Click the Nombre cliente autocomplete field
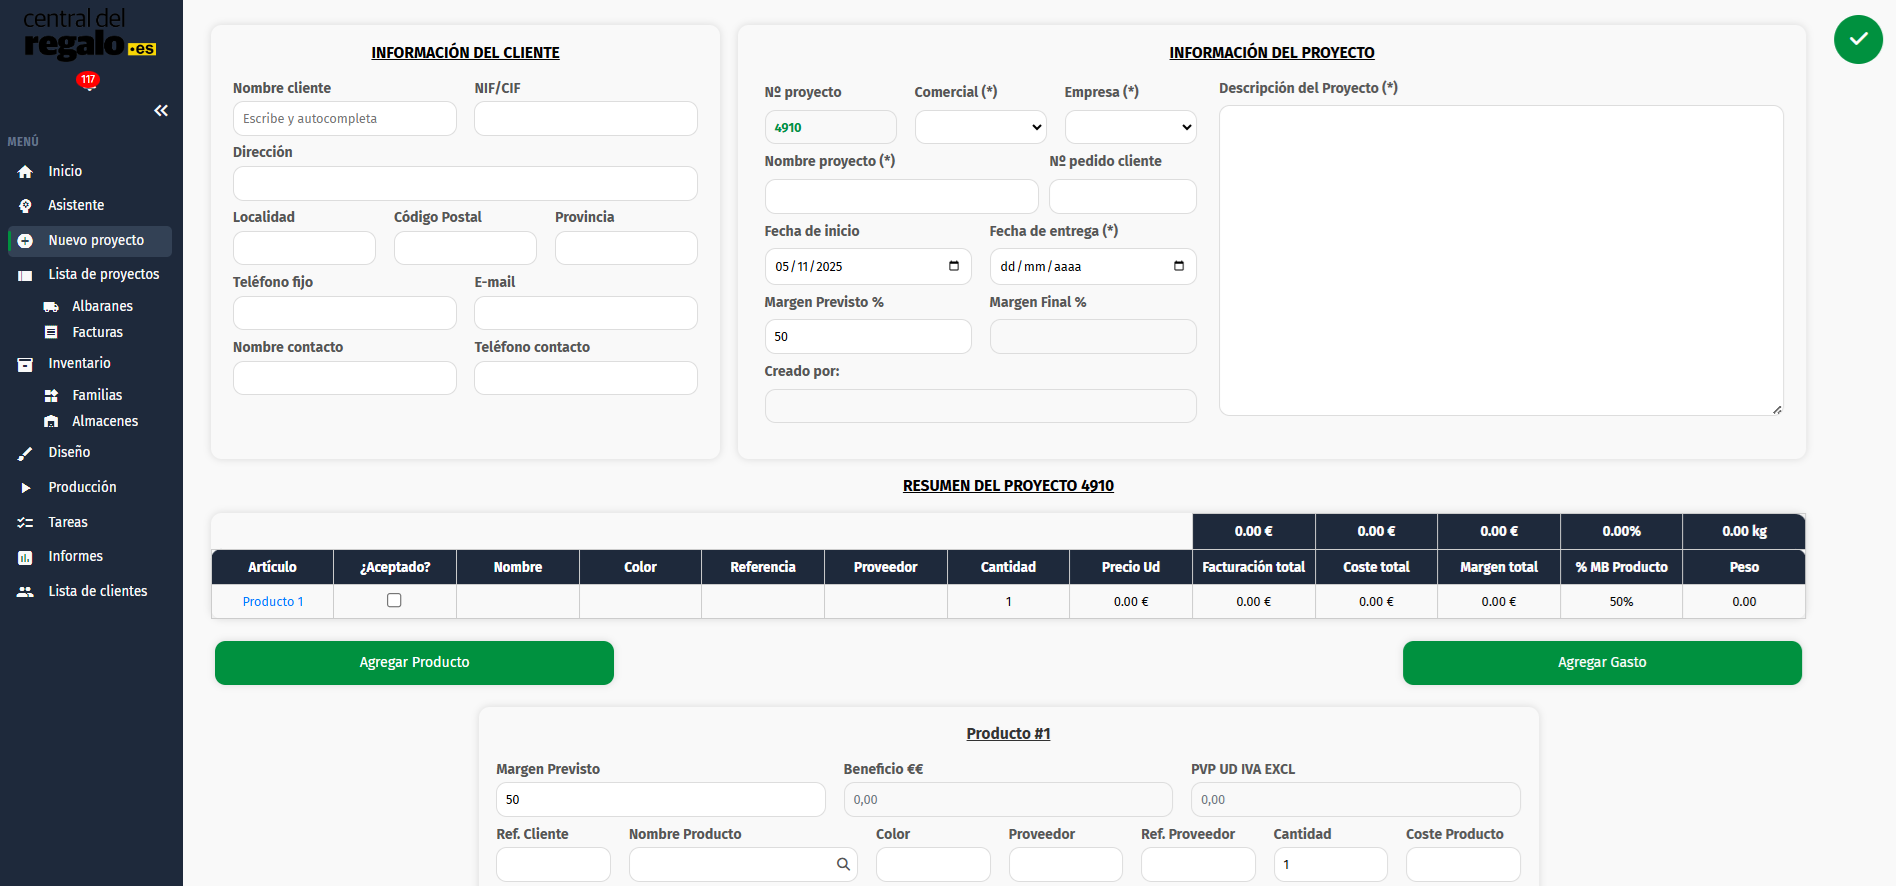The height and width of the screenshot is (886, 1896). click(x=344, y=118)
